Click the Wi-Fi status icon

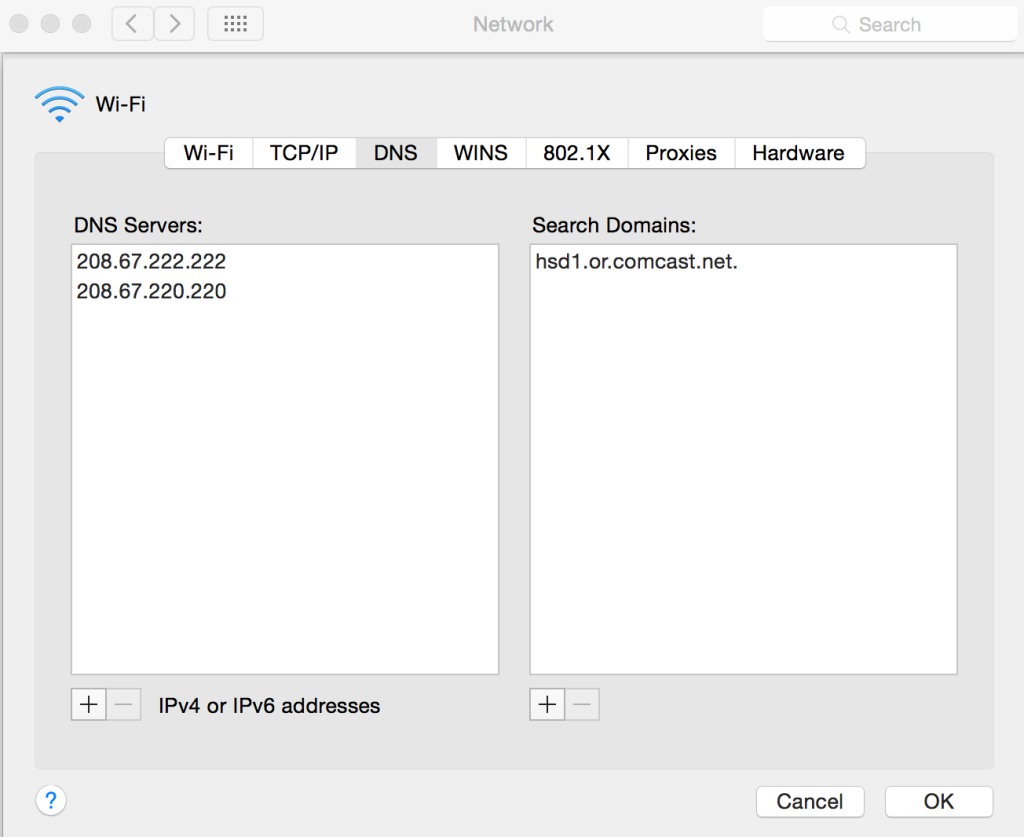coord(58,103)
